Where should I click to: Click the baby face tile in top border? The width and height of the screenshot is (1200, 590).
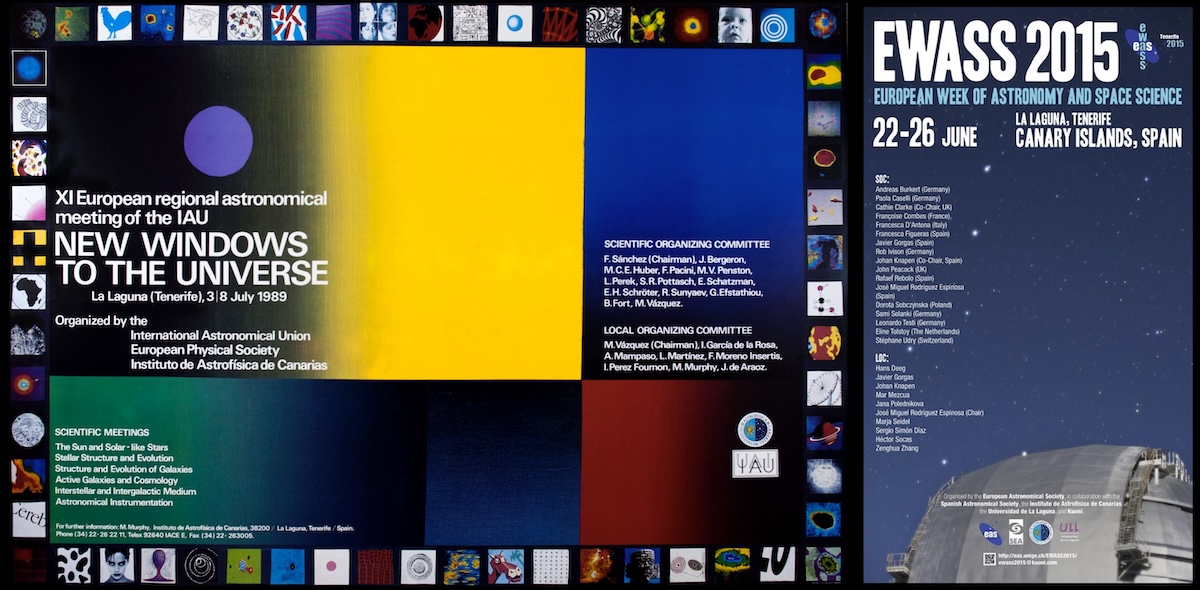point(734,24)
